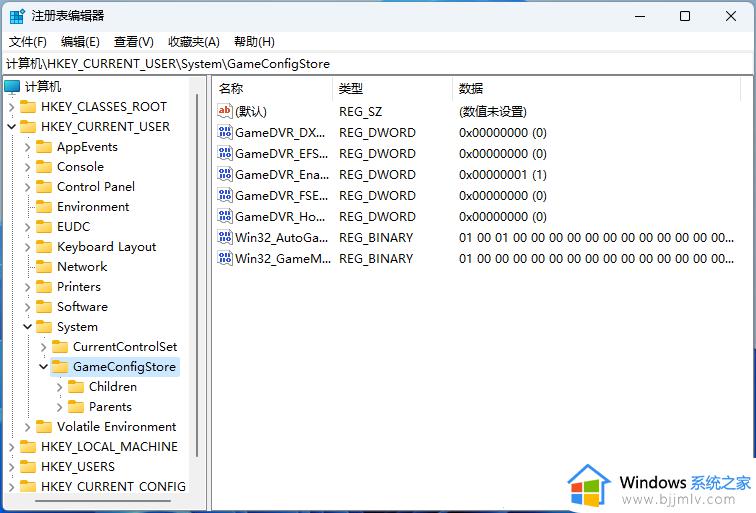Open the 帮助(H) menu

click(254, 42)
